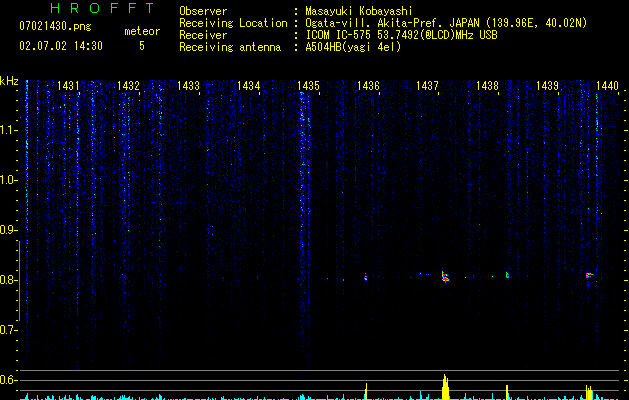Select the Ogata-vill. Akita-Pref. JAPAN location text
The width and height of the screenshot is (629, 400).
coord(446,23)
